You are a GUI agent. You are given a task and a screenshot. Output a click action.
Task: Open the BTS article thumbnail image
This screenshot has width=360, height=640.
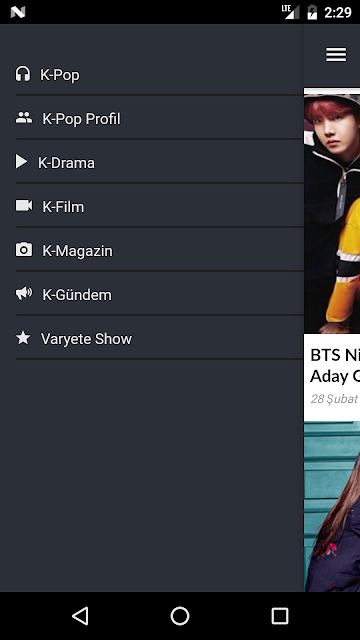[332, 214]
